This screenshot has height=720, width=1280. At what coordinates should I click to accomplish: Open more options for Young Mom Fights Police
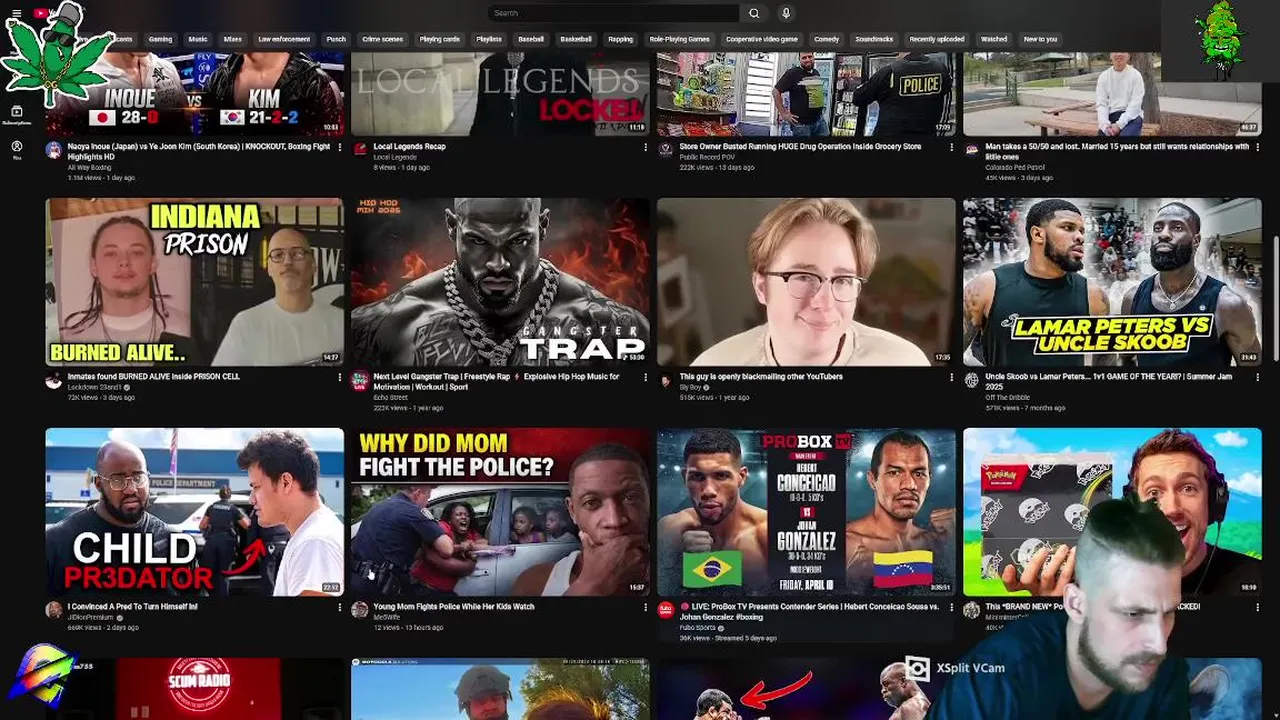click(645, 607)
